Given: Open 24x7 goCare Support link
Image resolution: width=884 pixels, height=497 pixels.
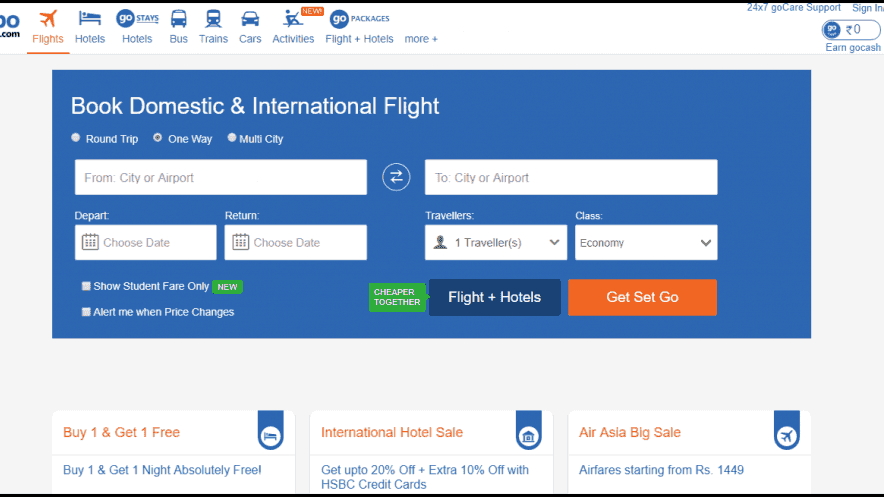Looking at the screenshot, I should pos(793,8).
